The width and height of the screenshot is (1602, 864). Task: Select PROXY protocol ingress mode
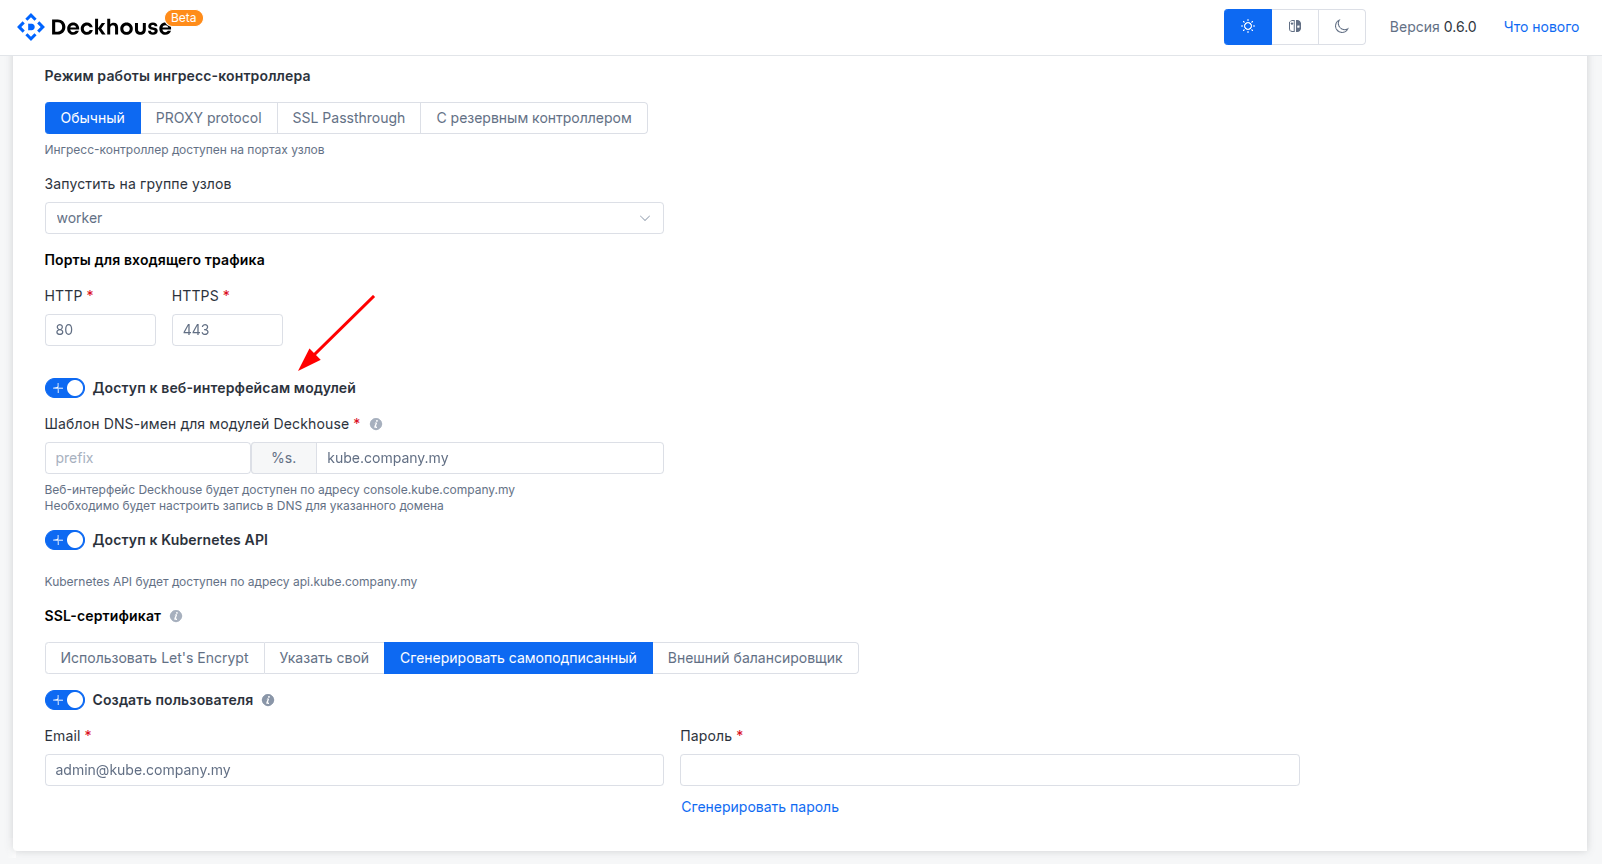pyautogui.click(x=208, y=118)
